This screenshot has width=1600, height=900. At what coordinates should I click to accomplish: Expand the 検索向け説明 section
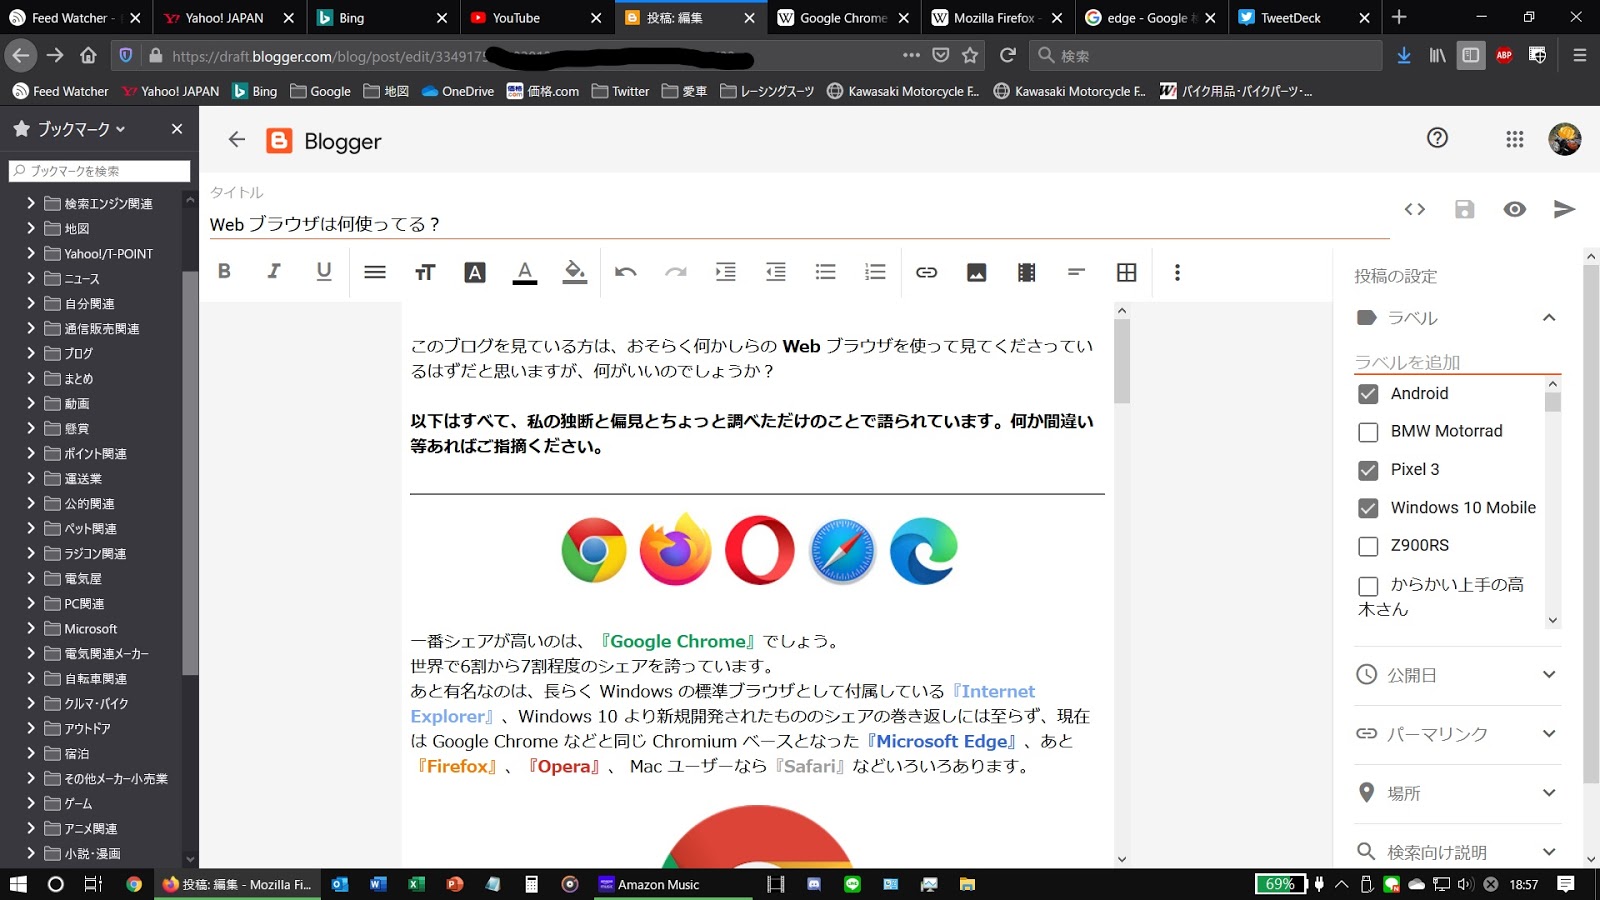pyautogui.click(x=1549, y=852)
